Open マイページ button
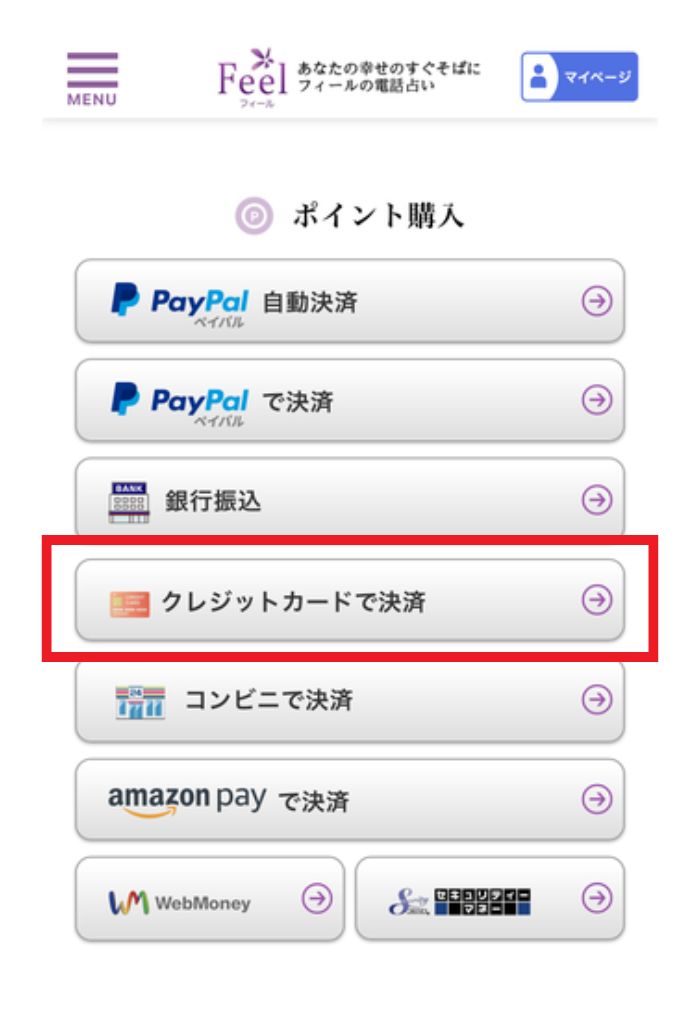The image size is (700, 1024). (579, 77)
